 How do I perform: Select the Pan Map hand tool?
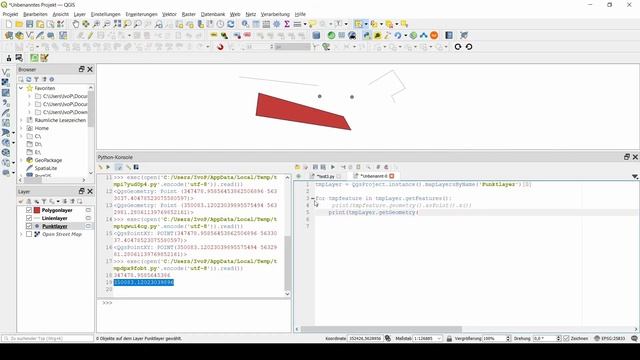pyautogui.click(x=76, y=24)
